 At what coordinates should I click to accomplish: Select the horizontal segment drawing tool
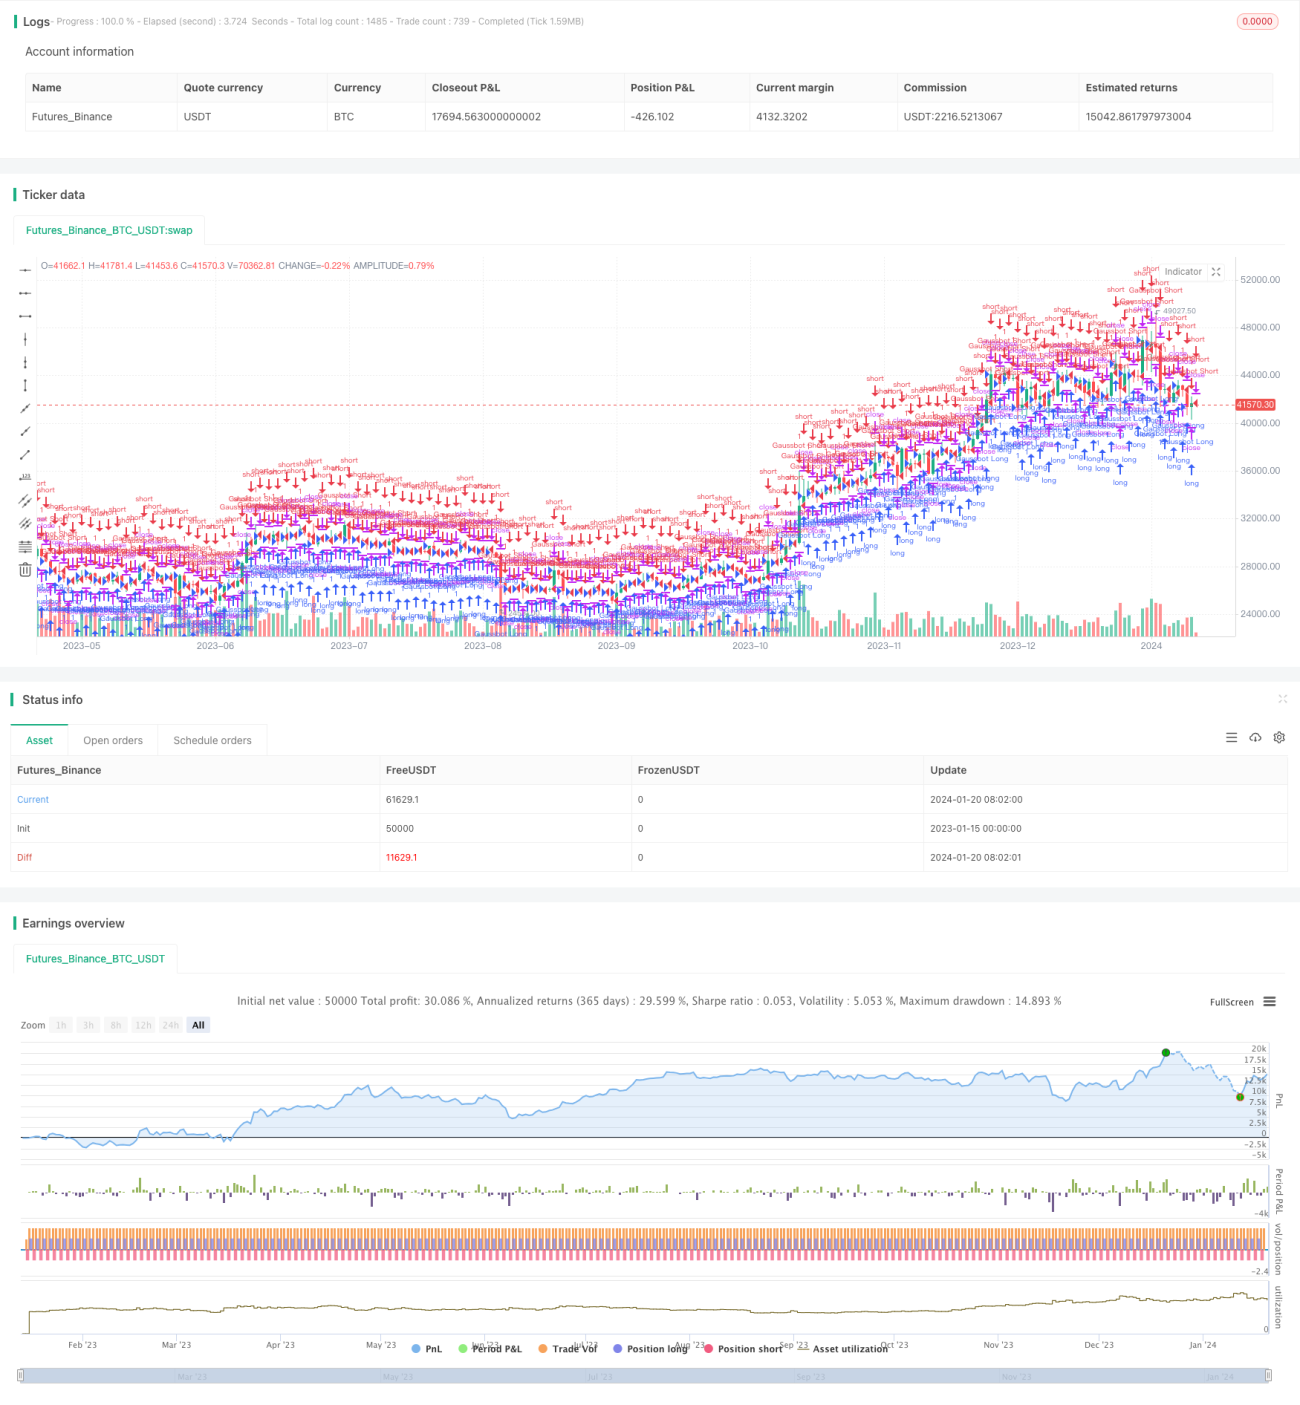coord(25,316)
